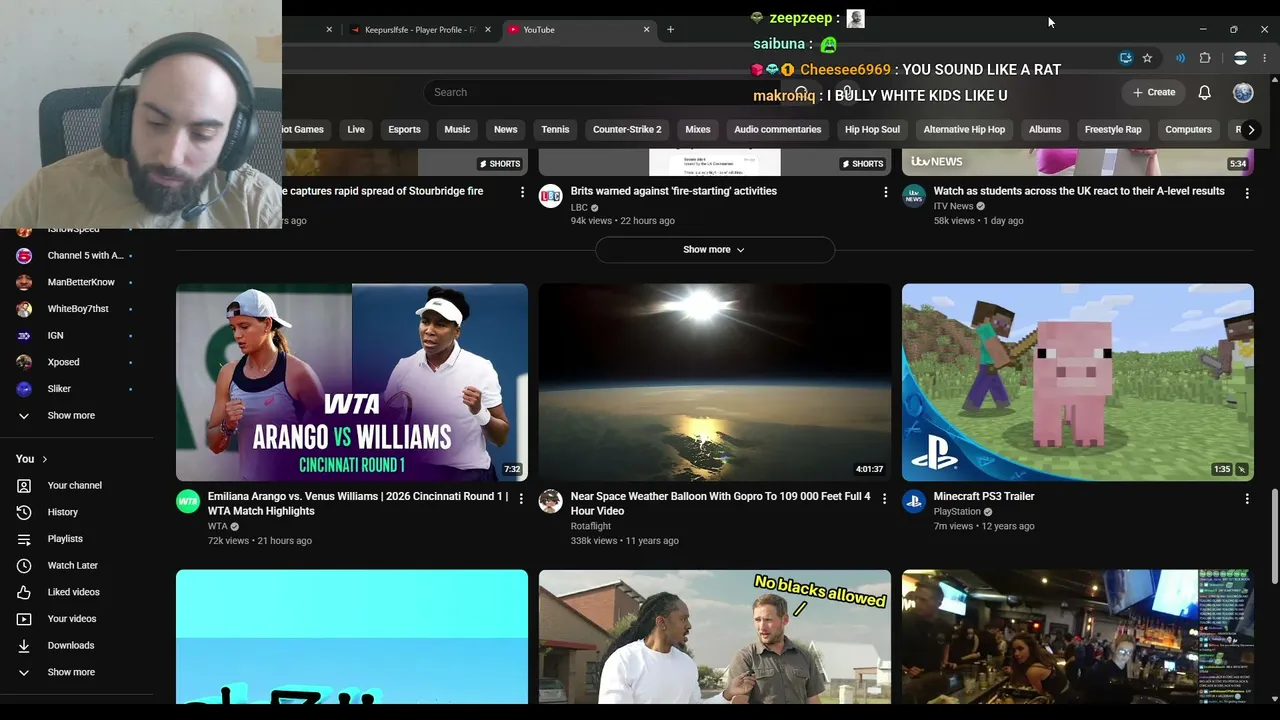1280x720 pixels.
Task: Expand the You section with Show more
Action: (76, 672)
